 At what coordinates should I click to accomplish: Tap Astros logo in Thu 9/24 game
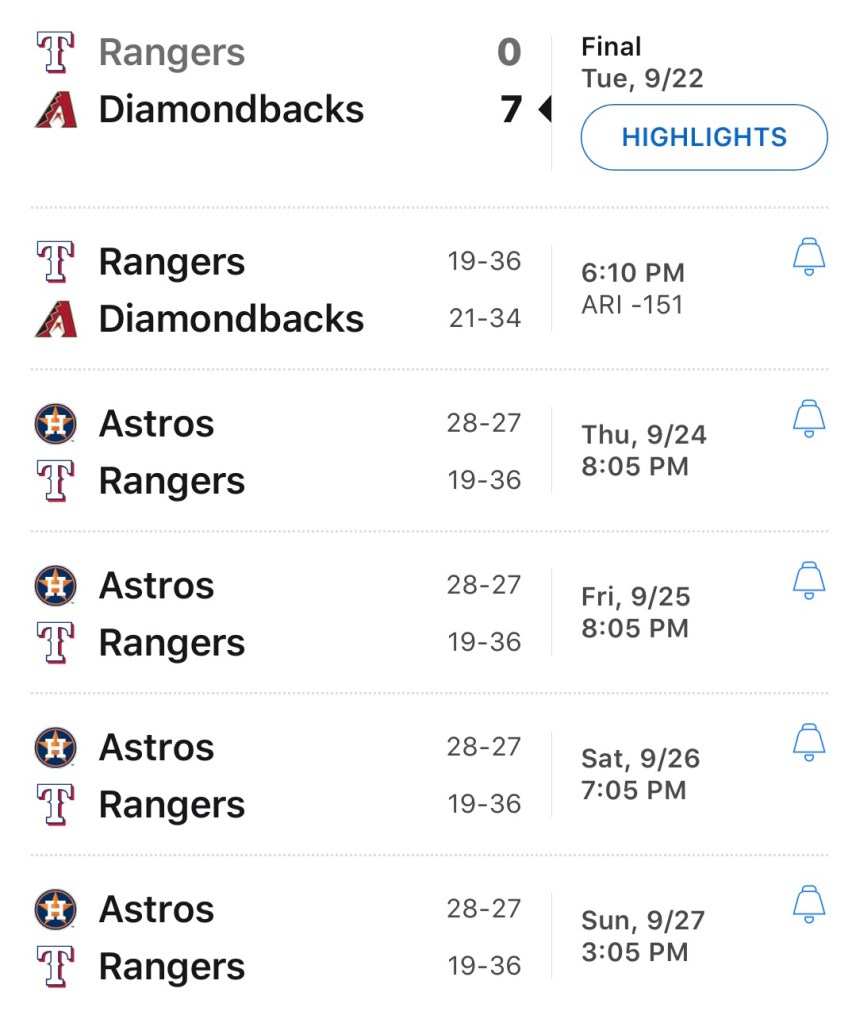(55, 424)
